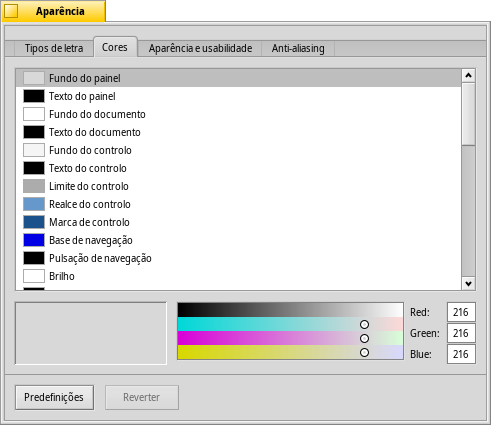The width and height of the screenshot is (491, 425).
Task: Select the 'Texto do documento' list entry
Action: (238, 132)
